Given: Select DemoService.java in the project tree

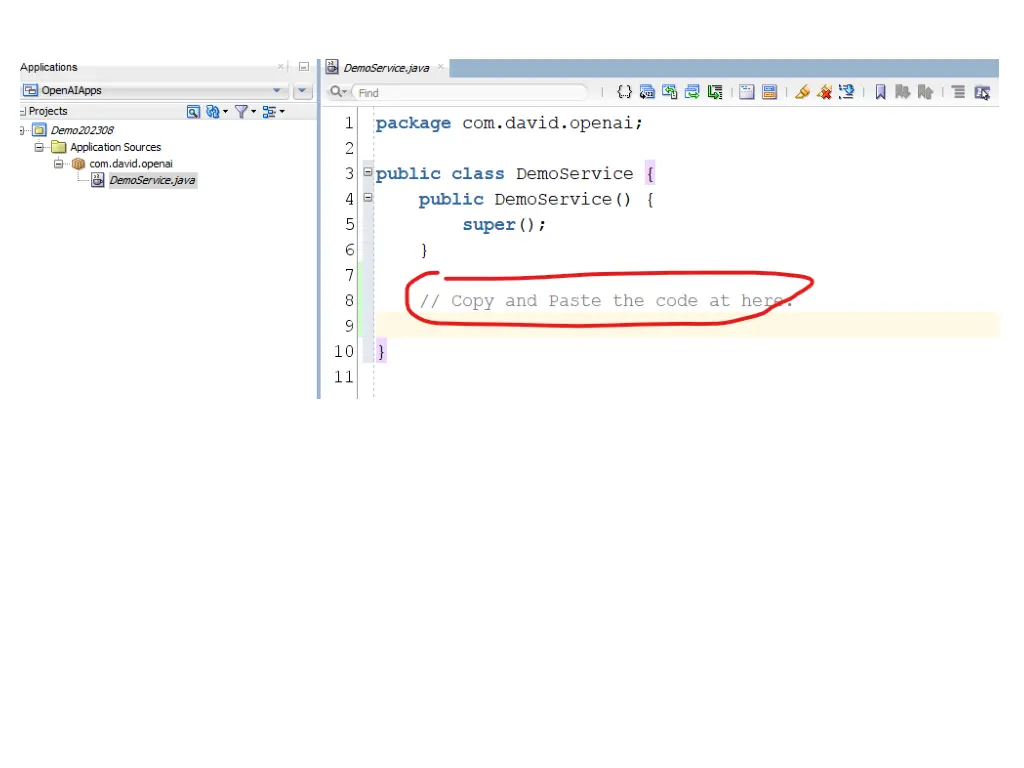Looking at the screenshot, I should (151, 180).
